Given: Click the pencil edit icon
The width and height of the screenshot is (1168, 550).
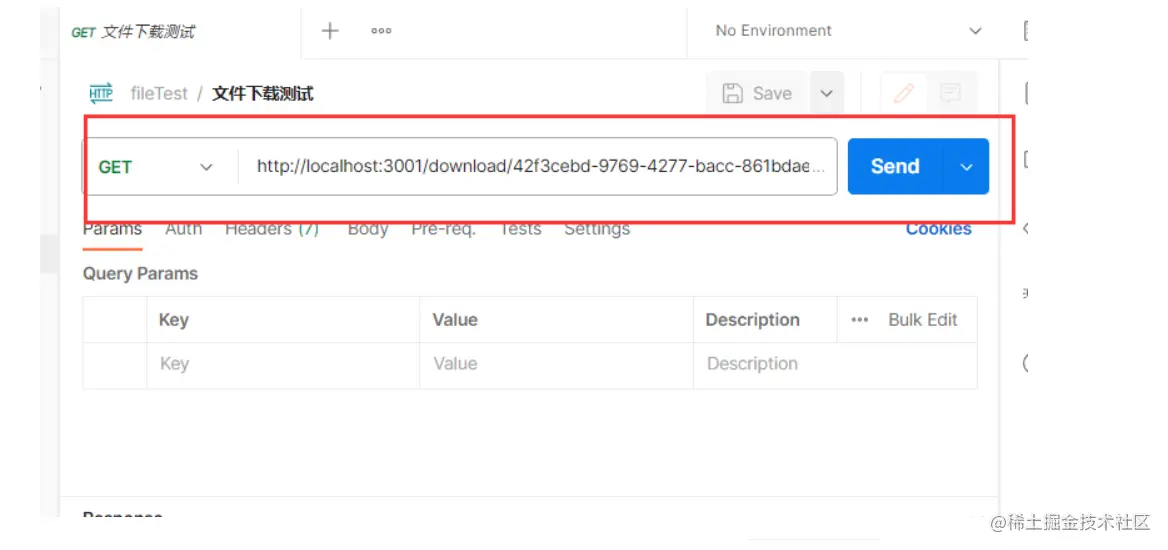Looking at the screenshot, I should pos(904,93).
